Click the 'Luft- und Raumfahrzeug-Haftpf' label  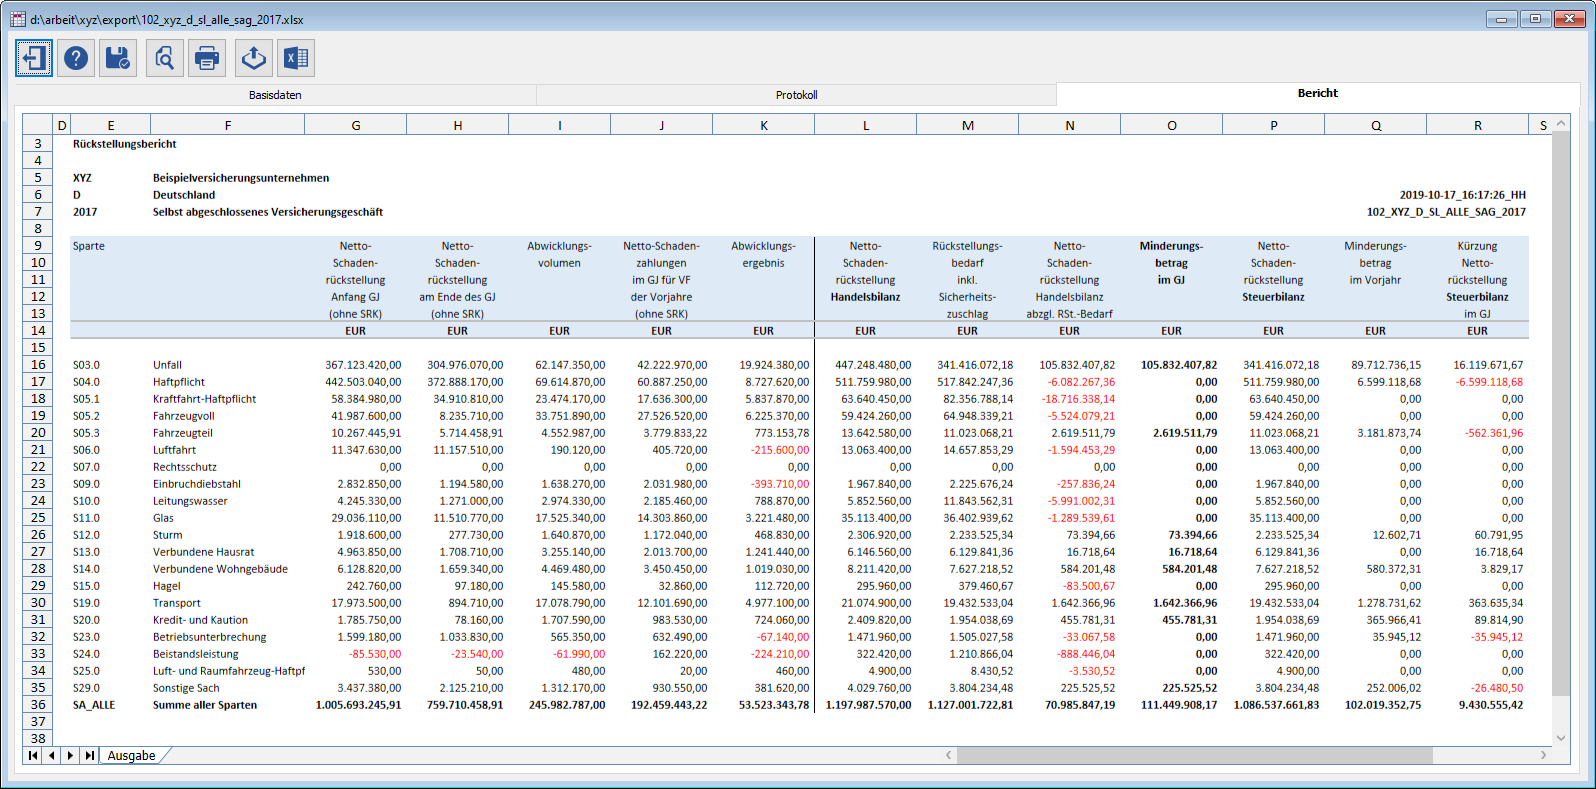229,671
